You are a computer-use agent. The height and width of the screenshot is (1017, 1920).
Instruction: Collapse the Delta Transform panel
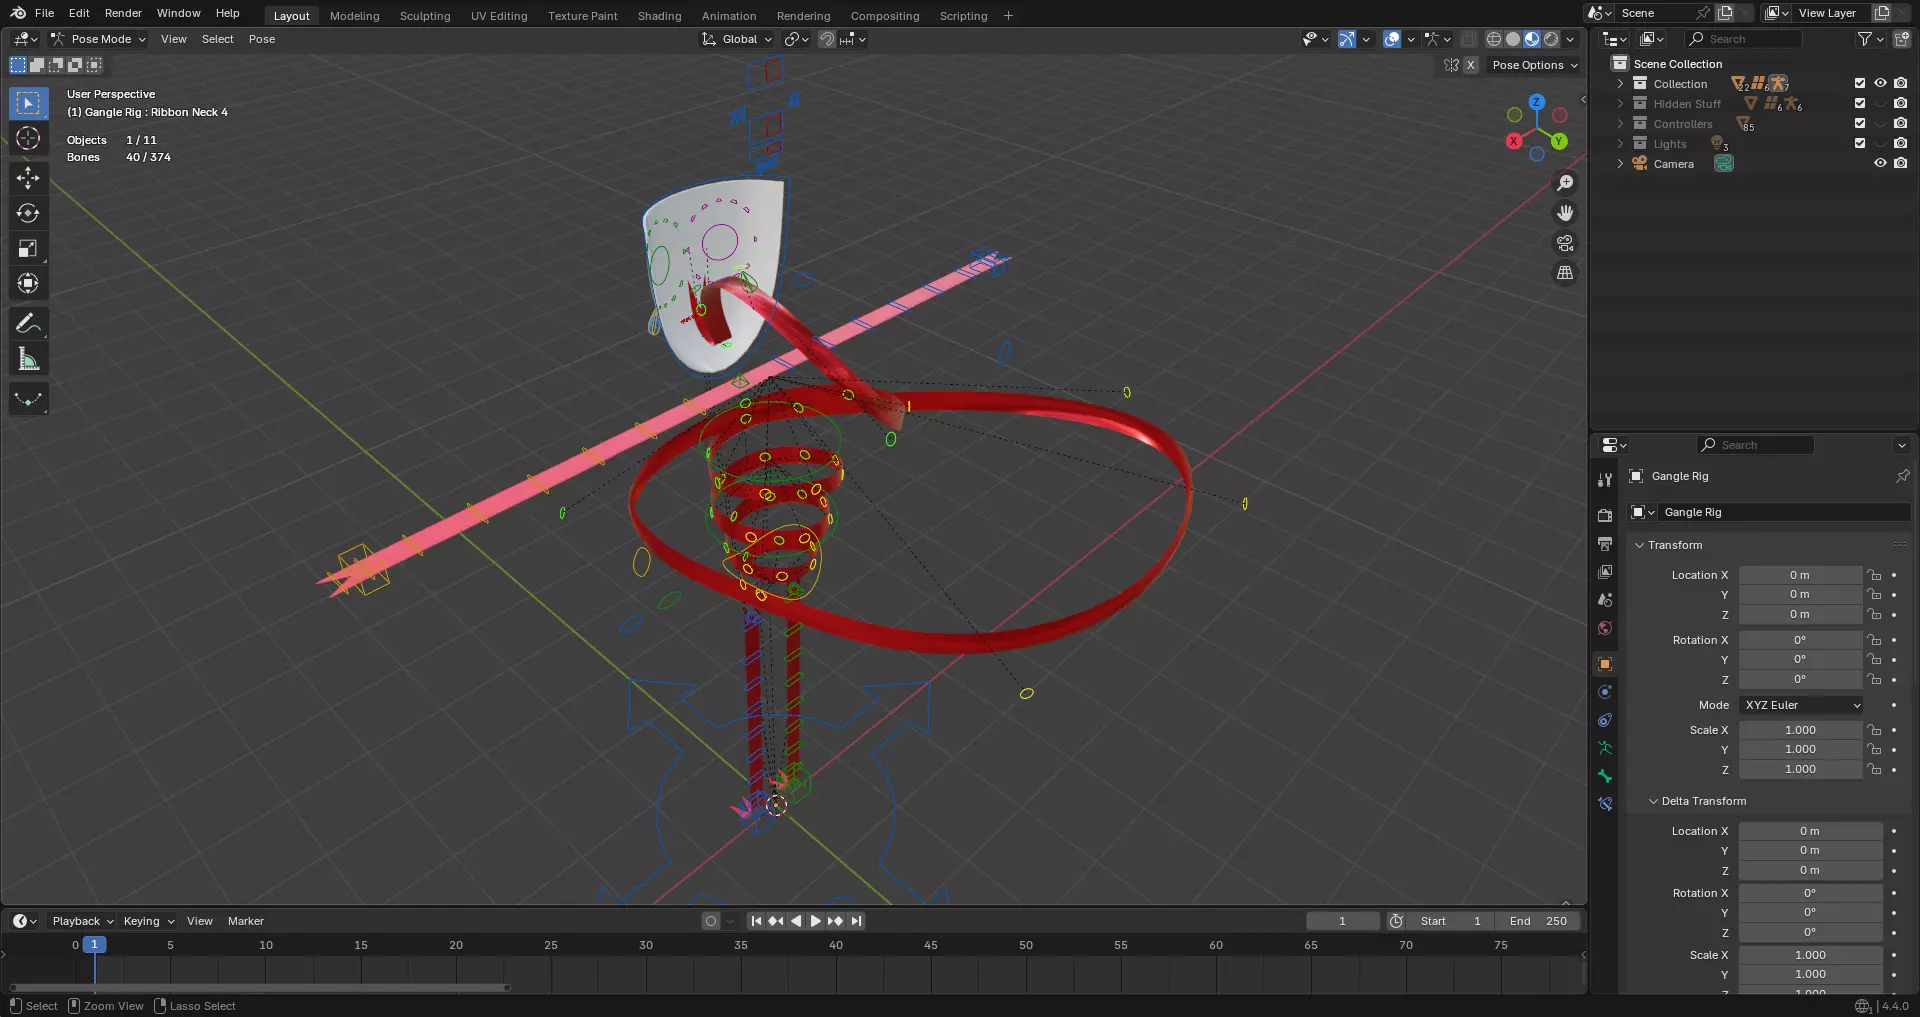pos(1654,801)
